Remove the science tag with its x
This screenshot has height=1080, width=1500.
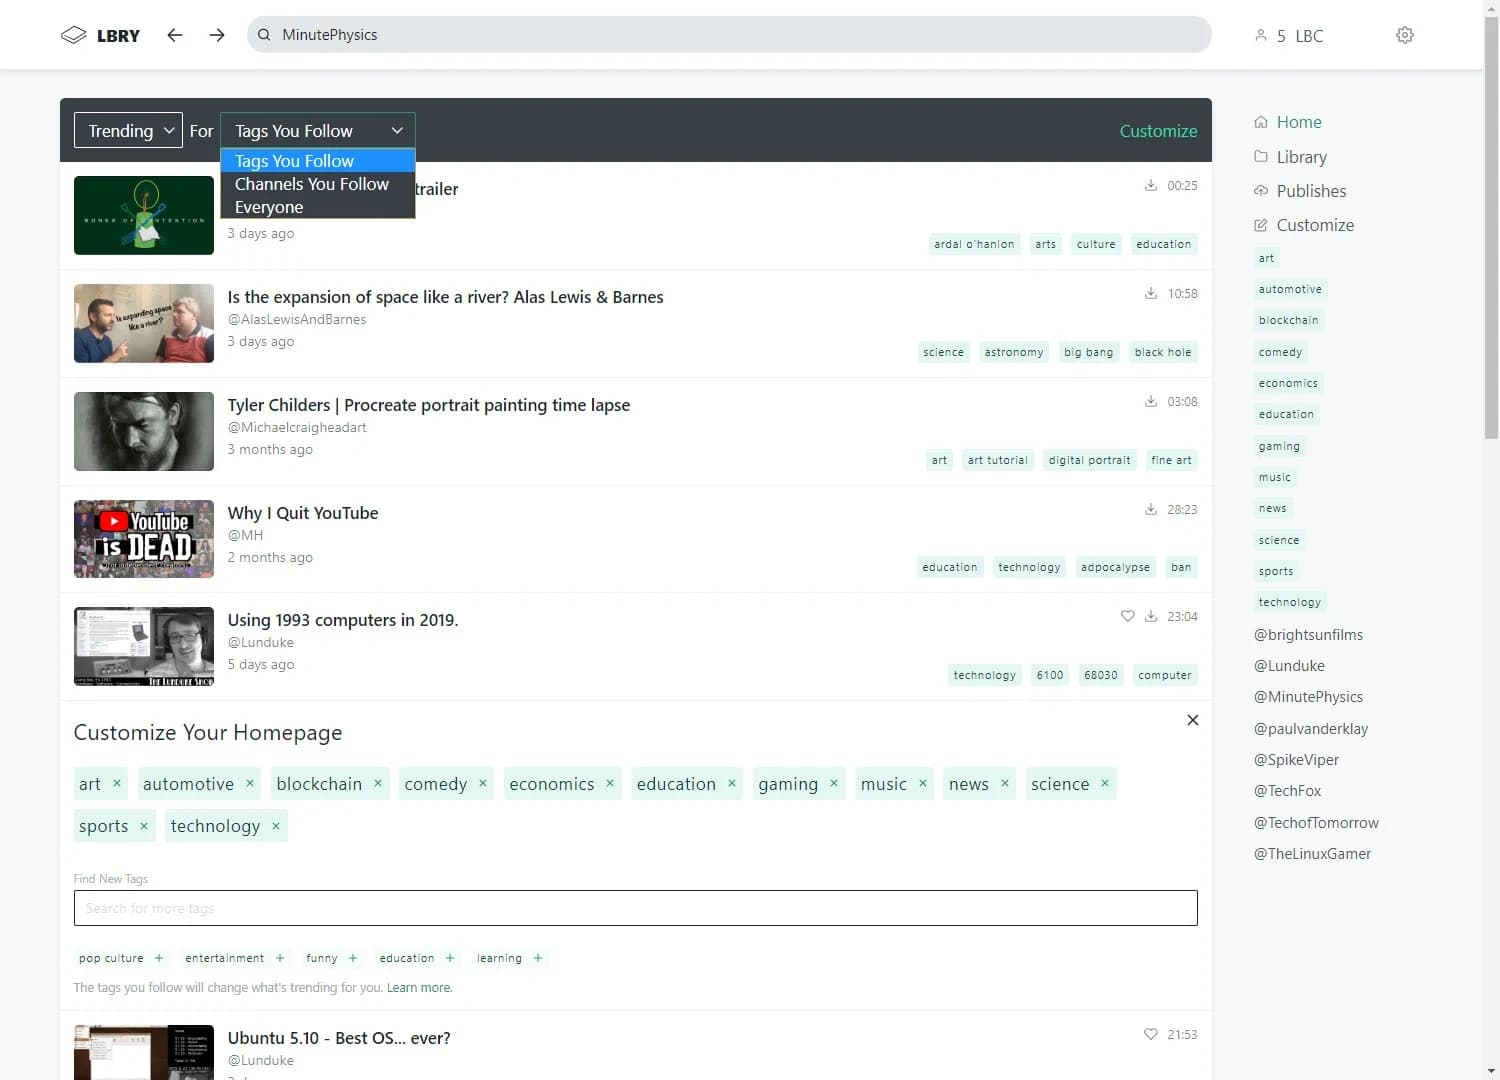click(x=1105, y=783)
